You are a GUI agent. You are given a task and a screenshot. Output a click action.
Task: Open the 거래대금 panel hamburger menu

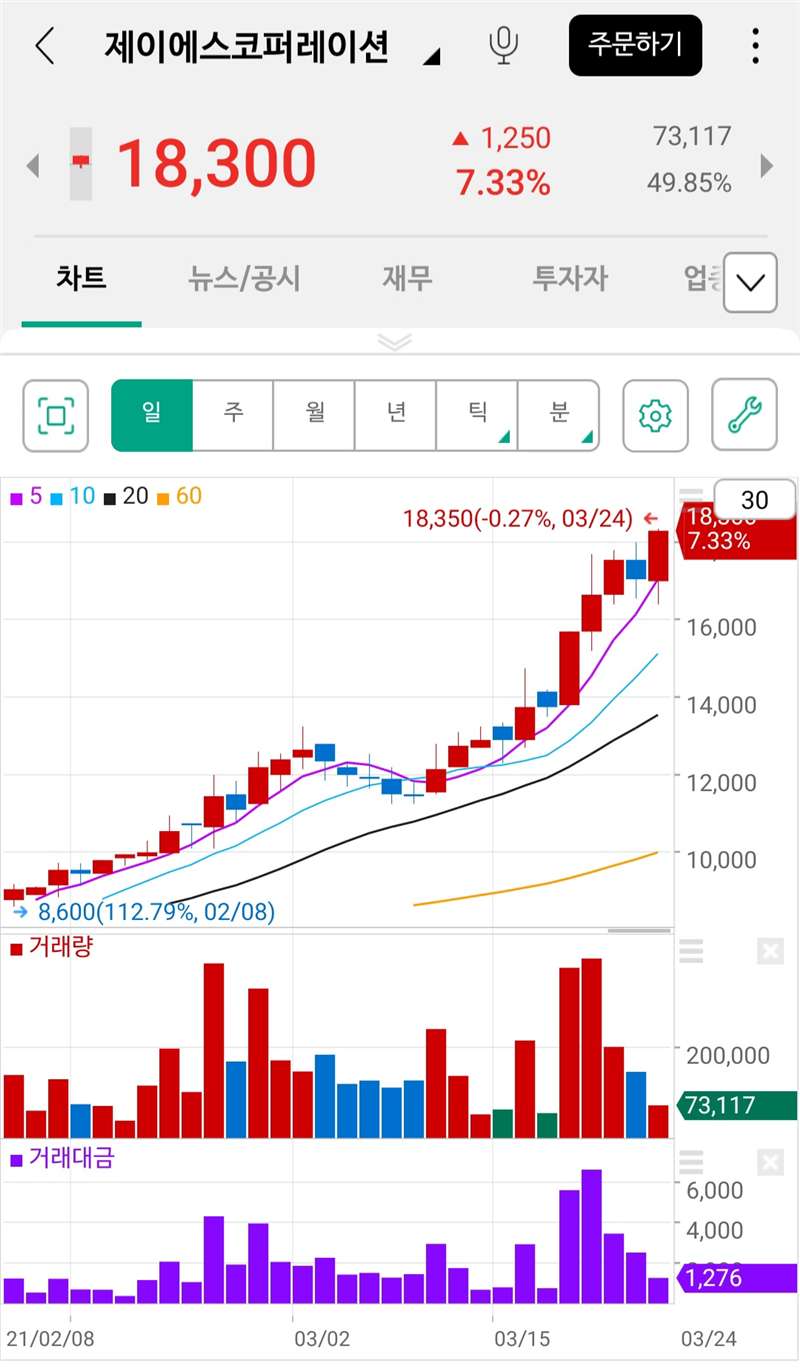point(691,1162)
